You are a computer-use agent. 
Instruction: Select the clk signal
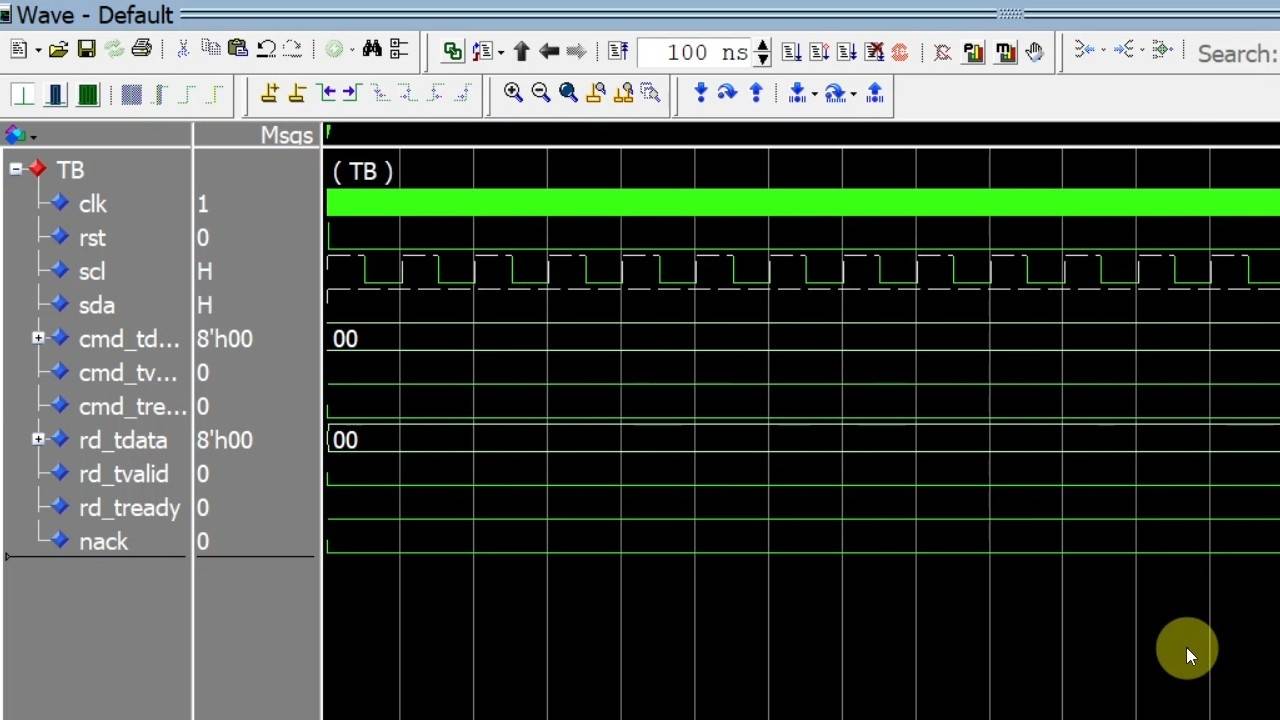click(92, 204)
